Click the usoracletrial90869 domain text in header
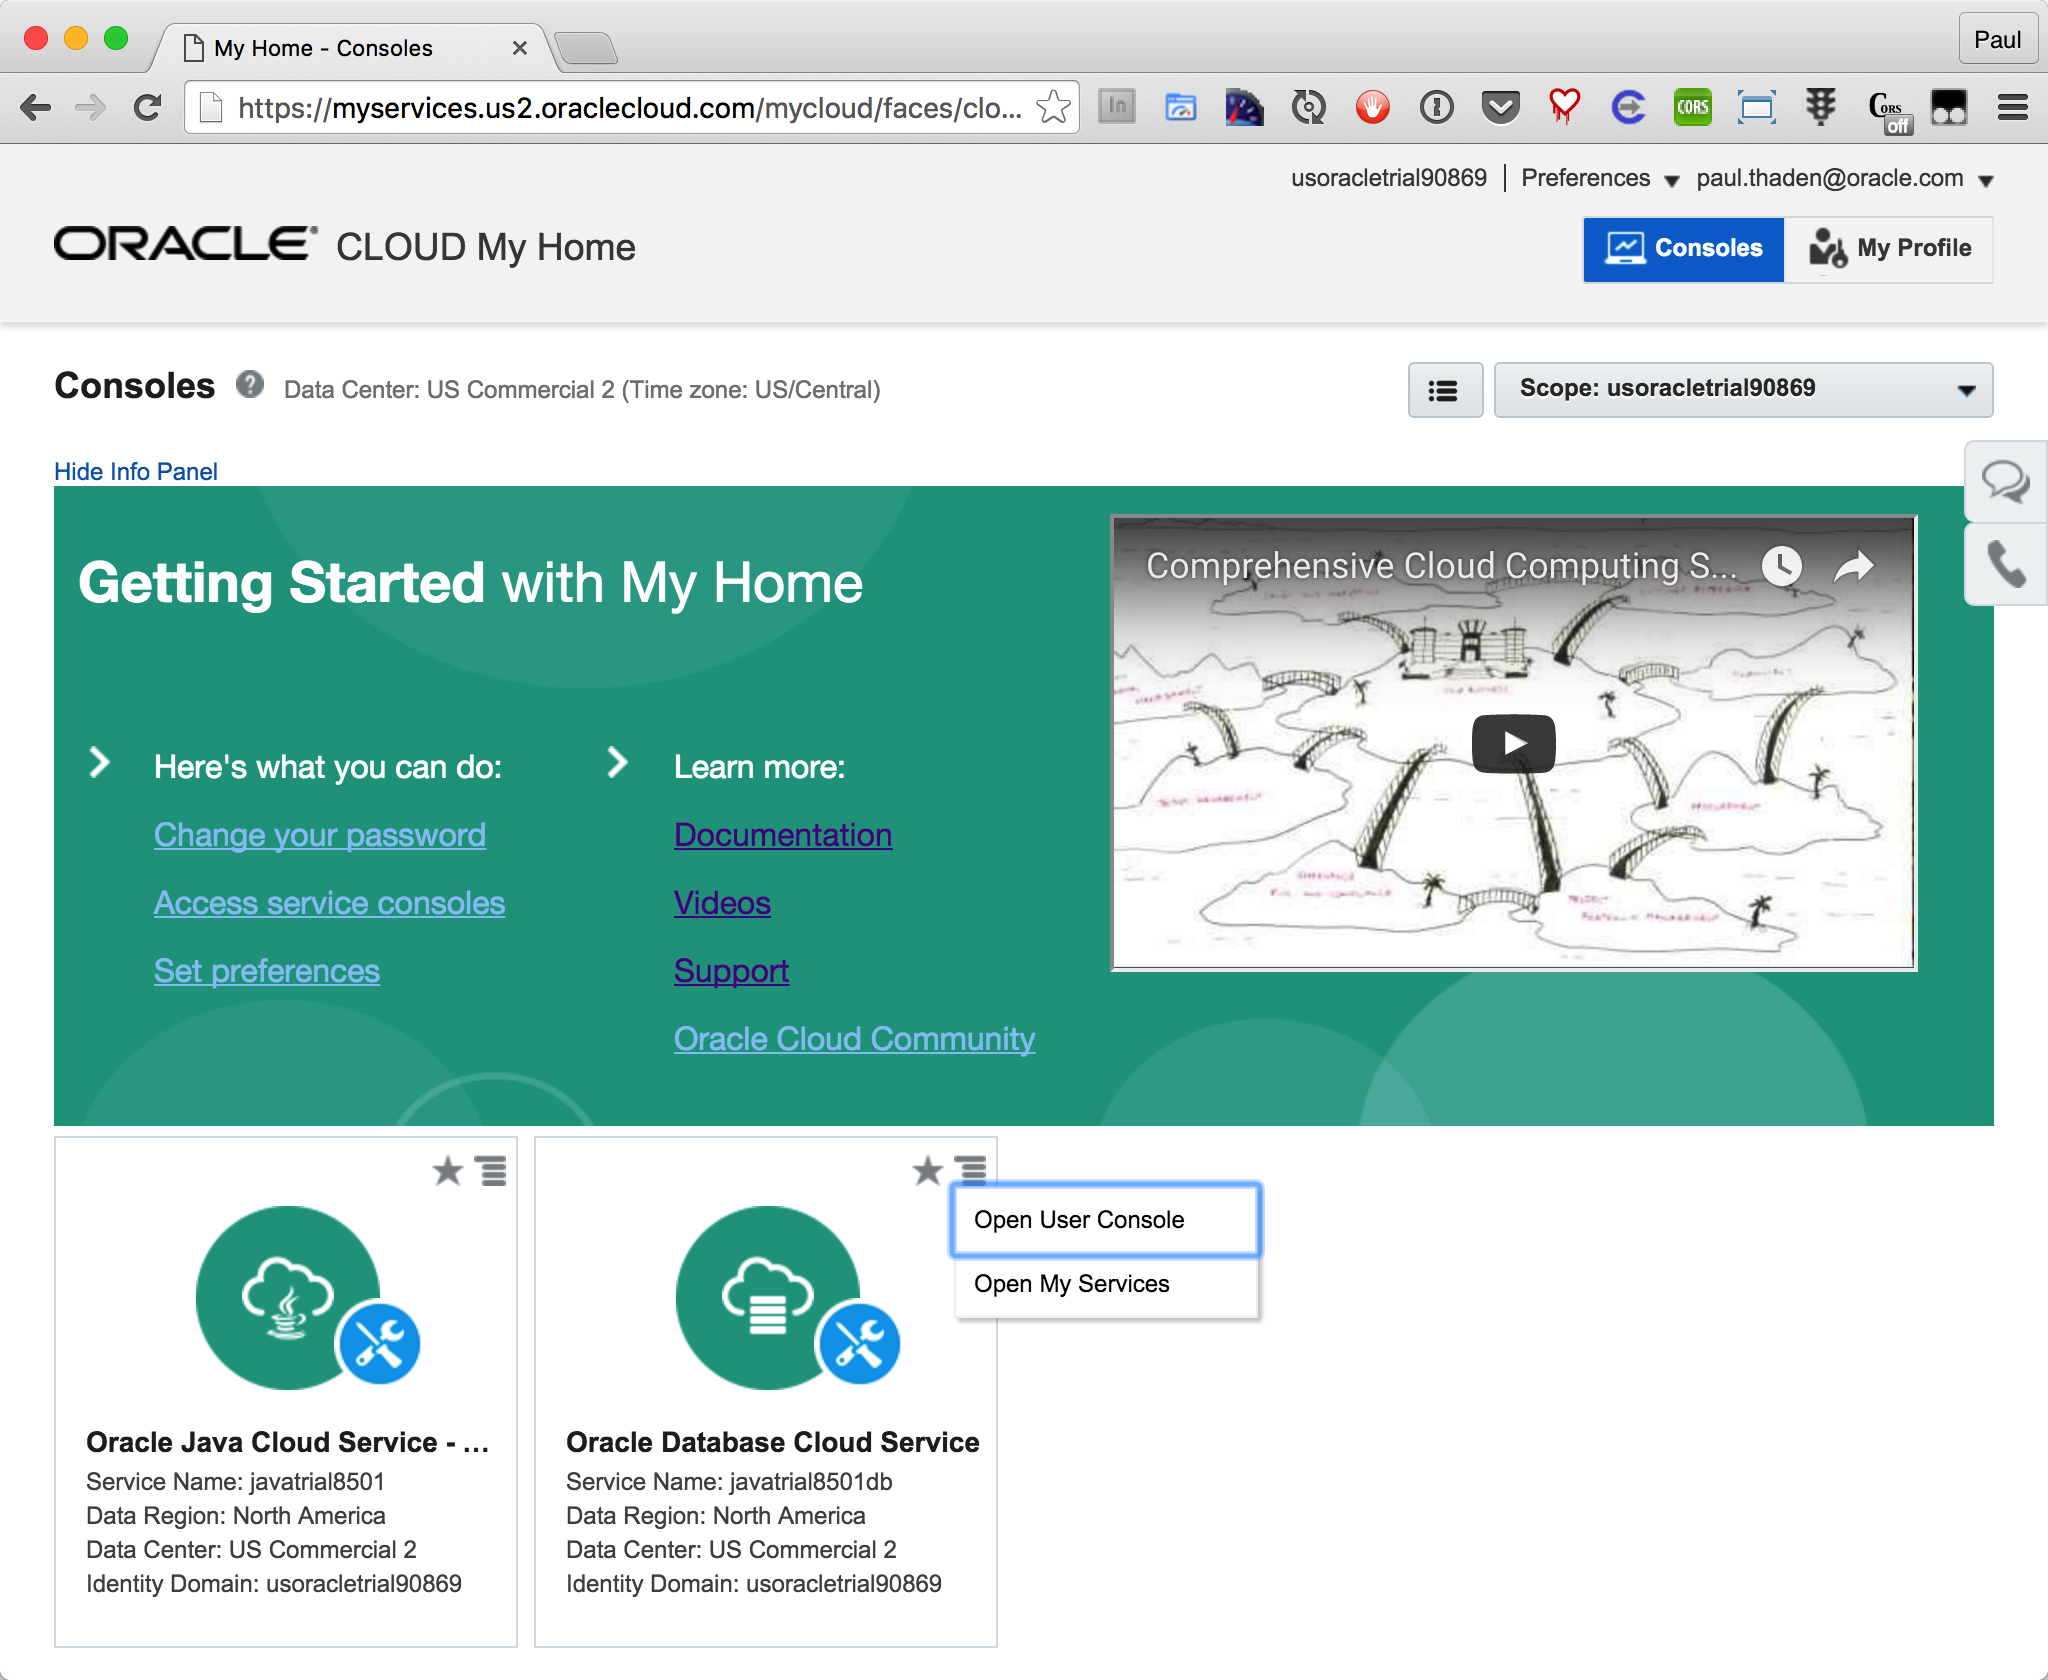The height and width of the screenshot is (1680, 2048). point(1389,178)
